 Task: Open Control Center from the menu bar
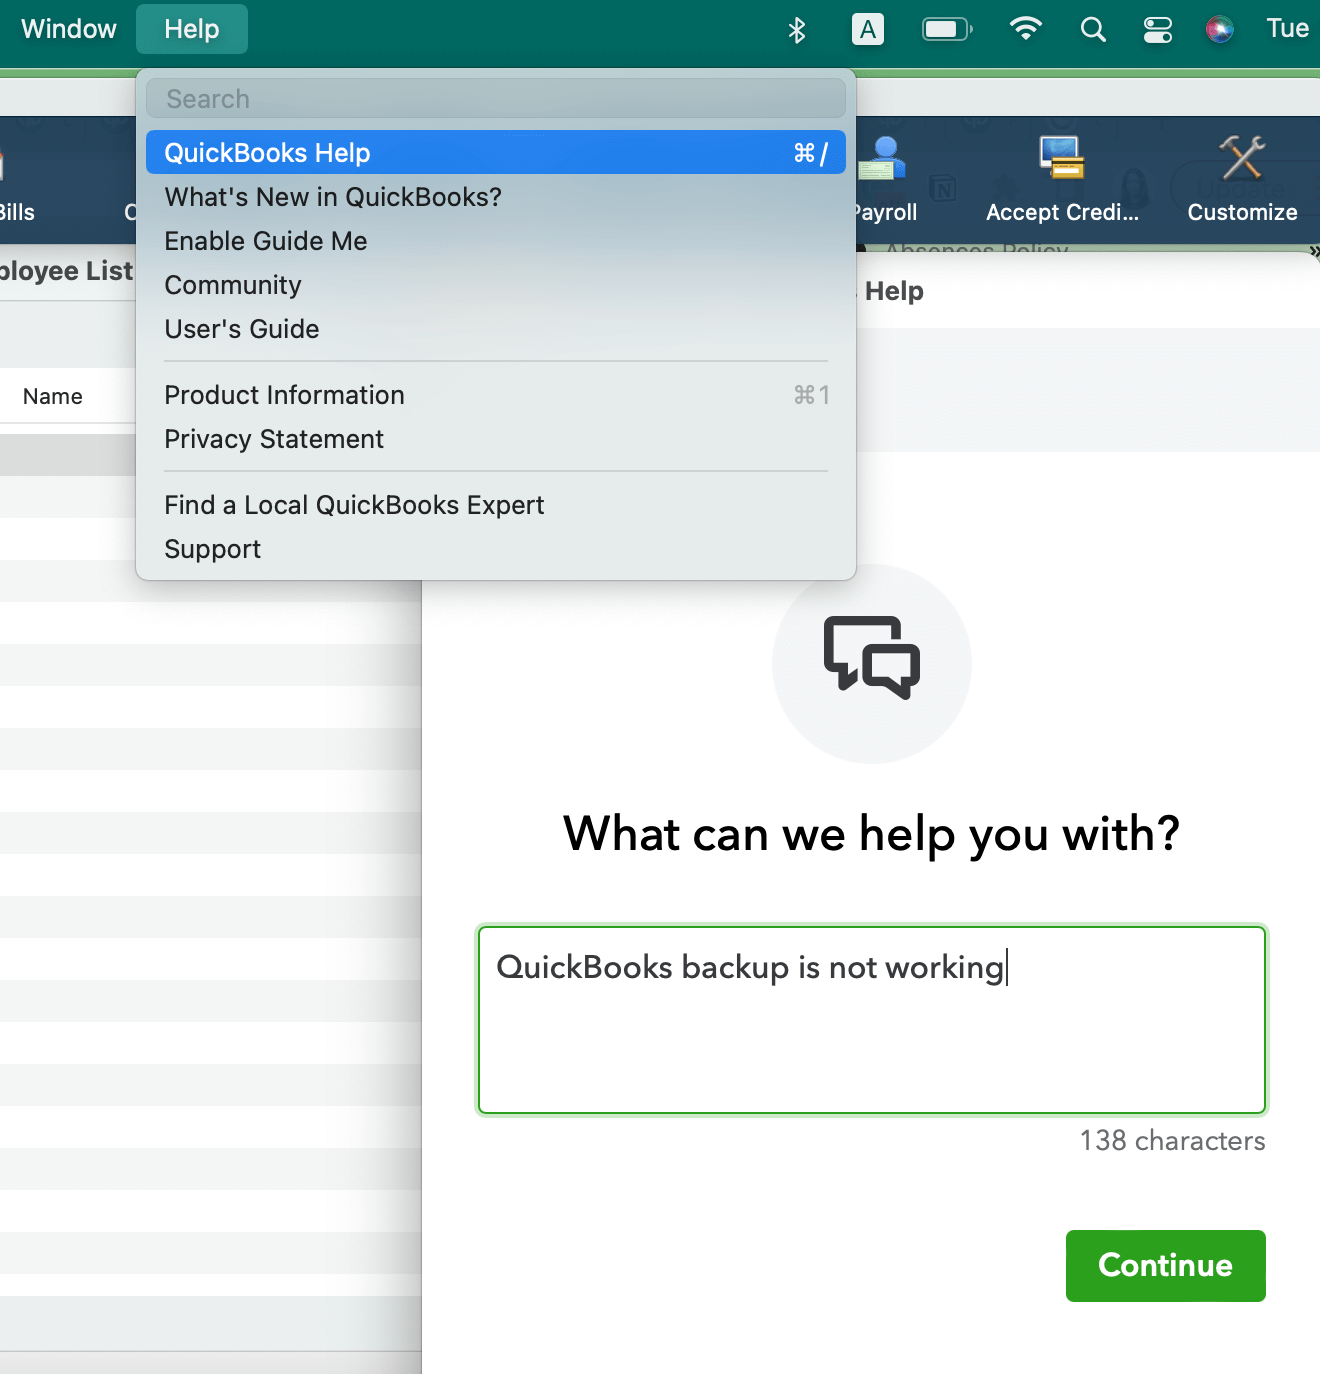click(x=1157, y=29)
